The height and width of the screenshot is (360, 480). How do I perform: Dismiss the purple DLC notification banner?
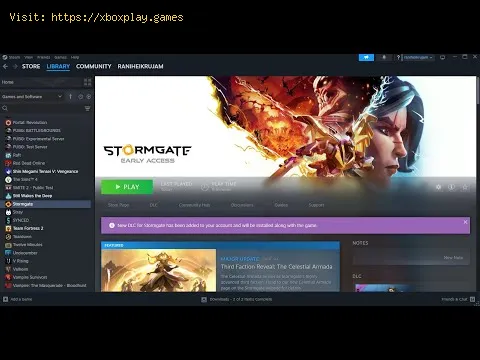[x=465, y=222]
